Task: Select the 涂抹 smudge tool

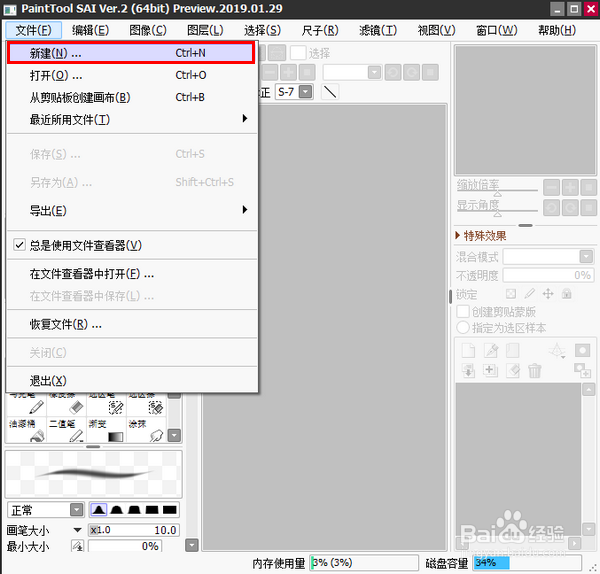Action: click(146, 430)
